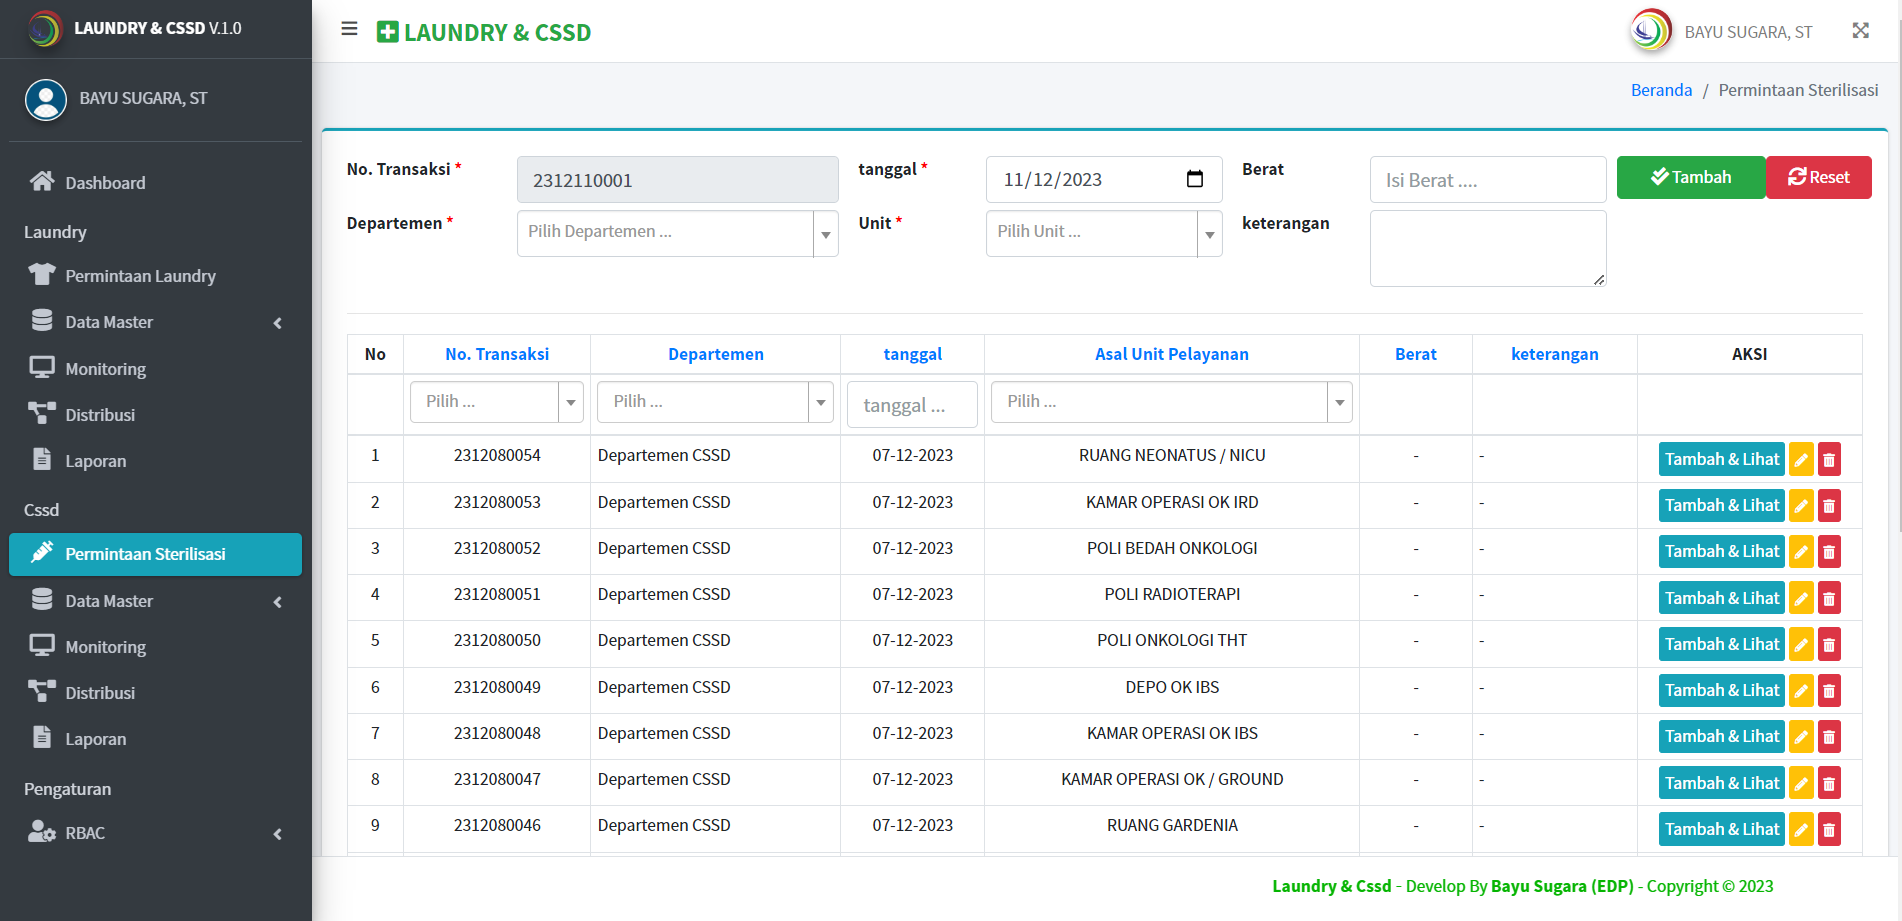Click the green Tambah button
The height and width of the screenshot is (921, 1902).
(1690, 178)
